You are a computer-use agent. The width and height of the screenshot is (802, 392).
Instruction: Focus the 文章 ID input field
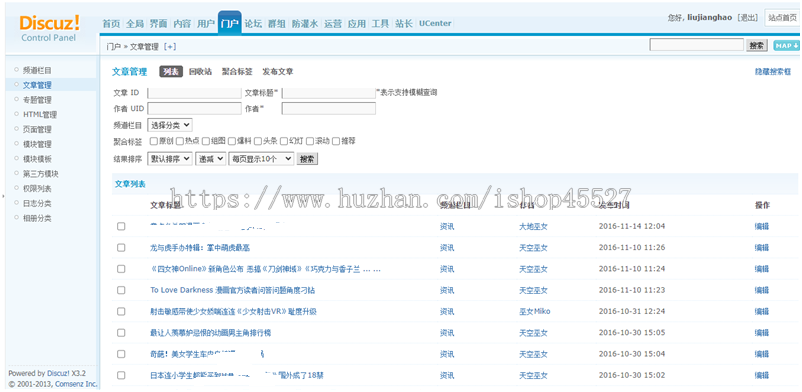(194, 93)
